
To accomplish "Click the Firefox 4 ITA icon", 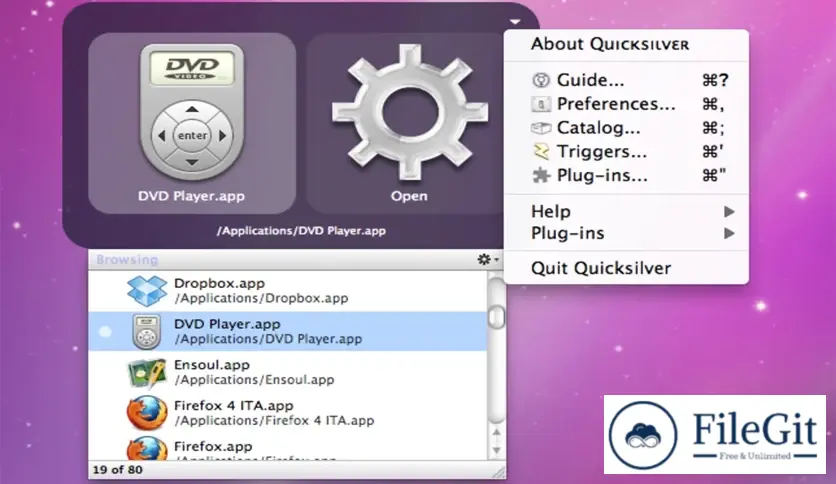I will (x=147, y=413).
